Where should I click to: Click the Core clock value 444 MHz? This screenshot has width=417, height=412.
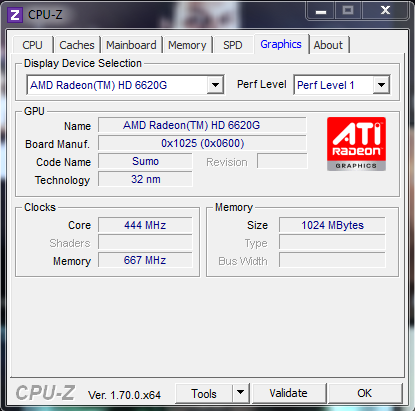point(145,225)
